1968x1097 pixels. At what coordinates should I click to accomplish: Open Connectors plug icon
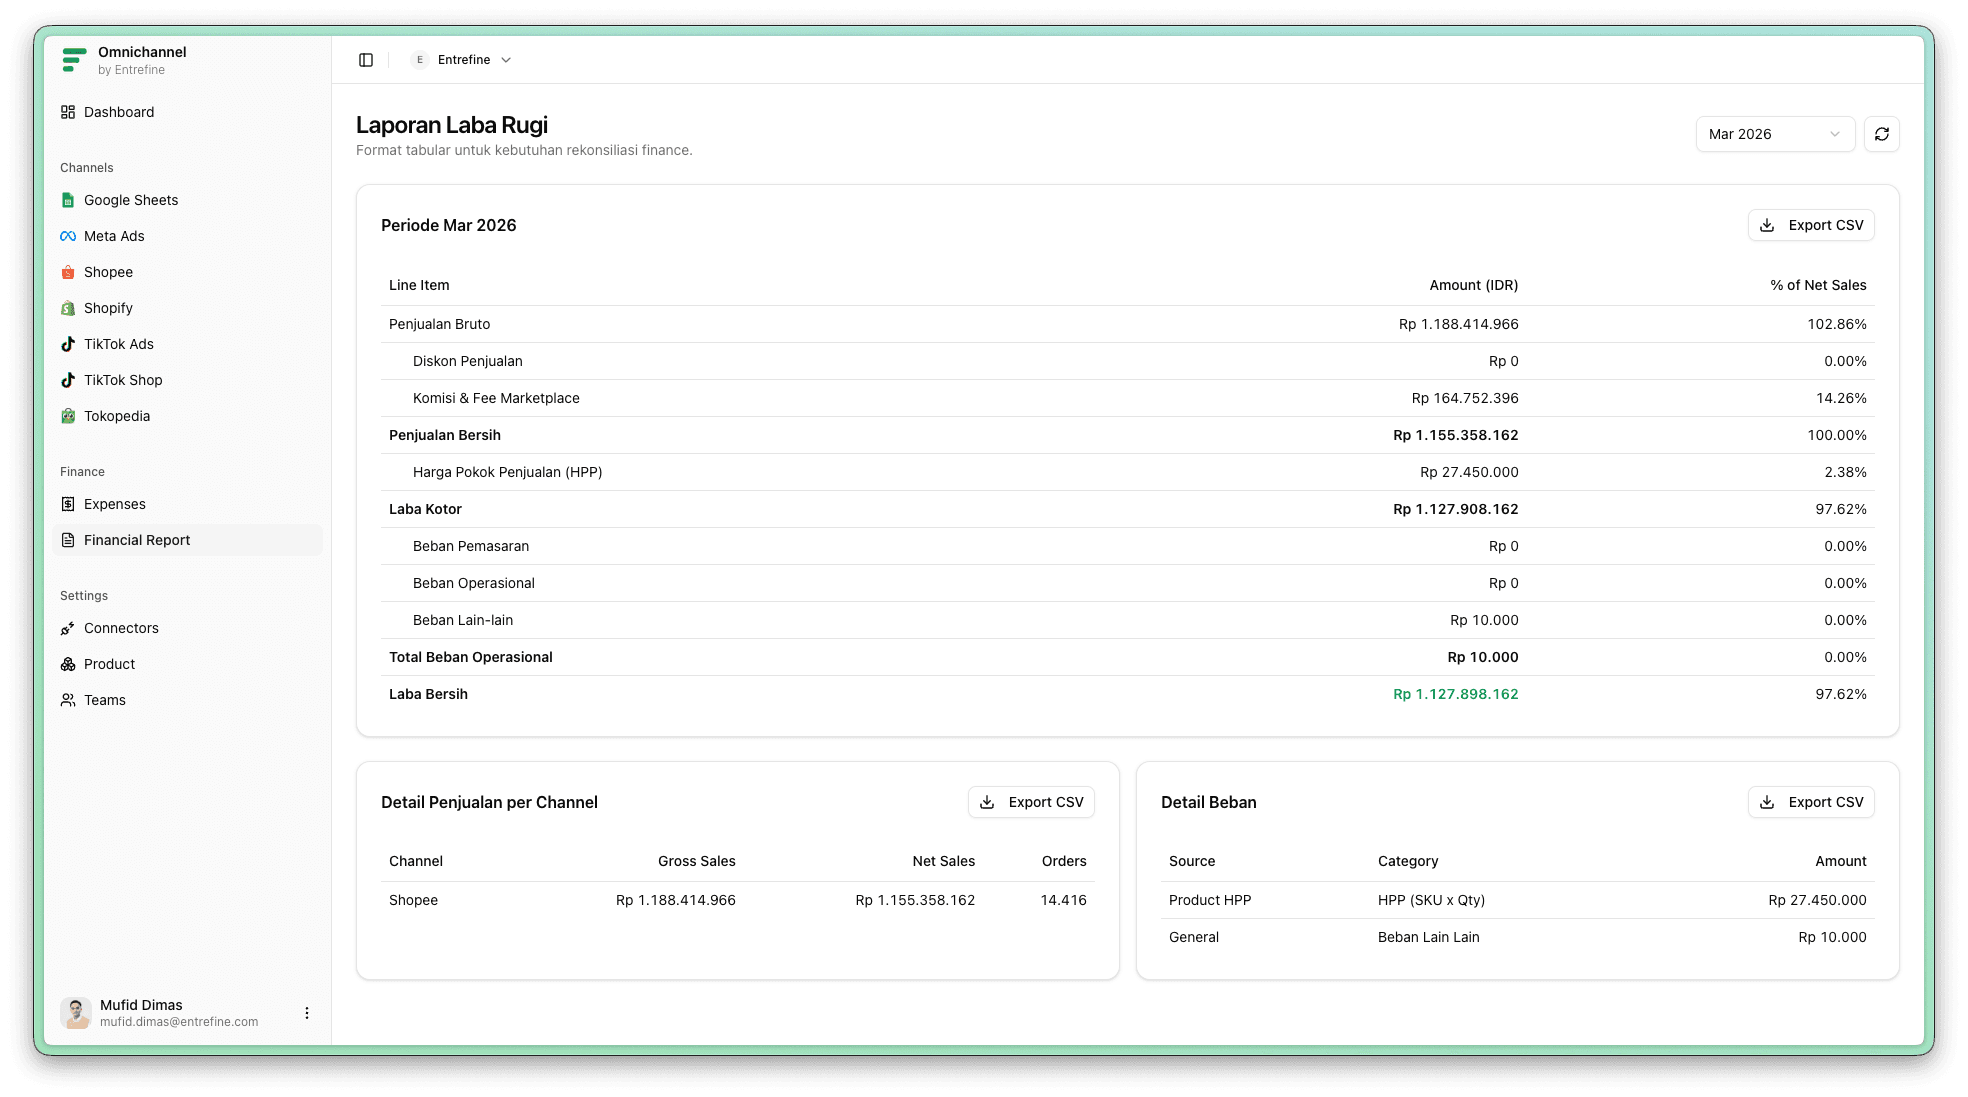coord(68,628)
